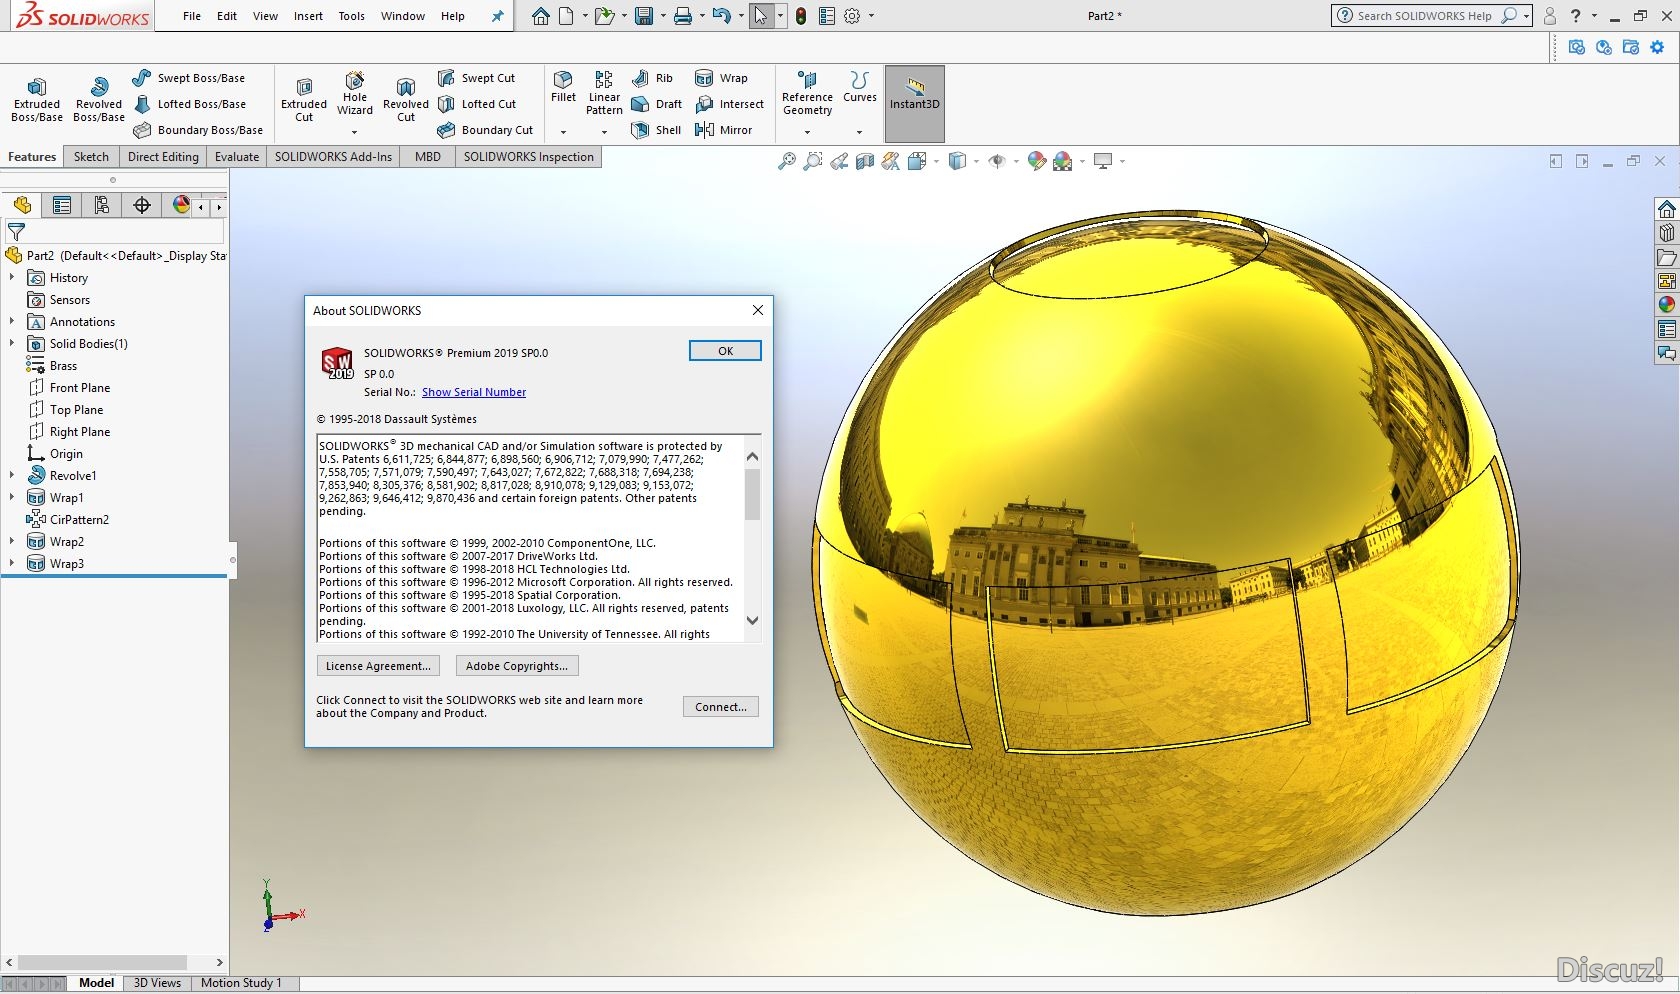Open the Fillet dropdown arrow

(x=563, y=132)
